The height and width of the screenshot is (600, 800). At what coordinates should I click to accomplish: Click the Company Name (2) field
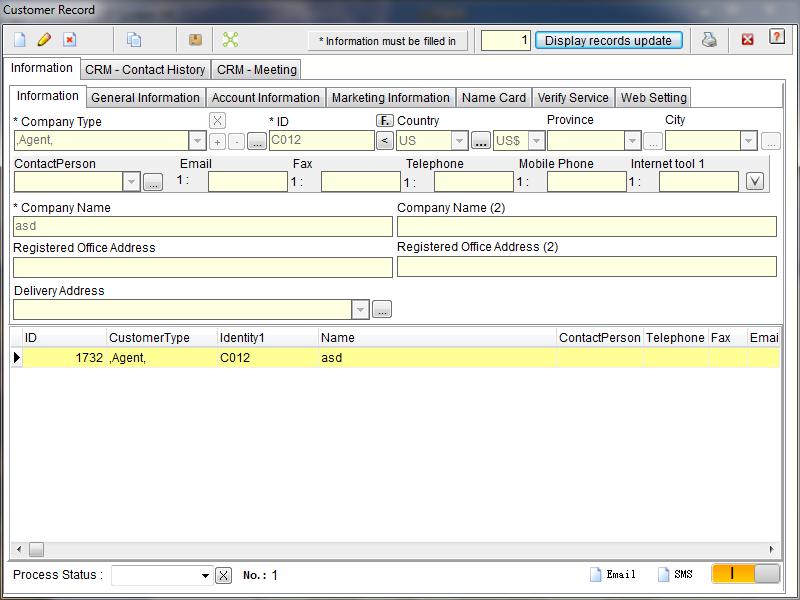[x=587, y=226]
